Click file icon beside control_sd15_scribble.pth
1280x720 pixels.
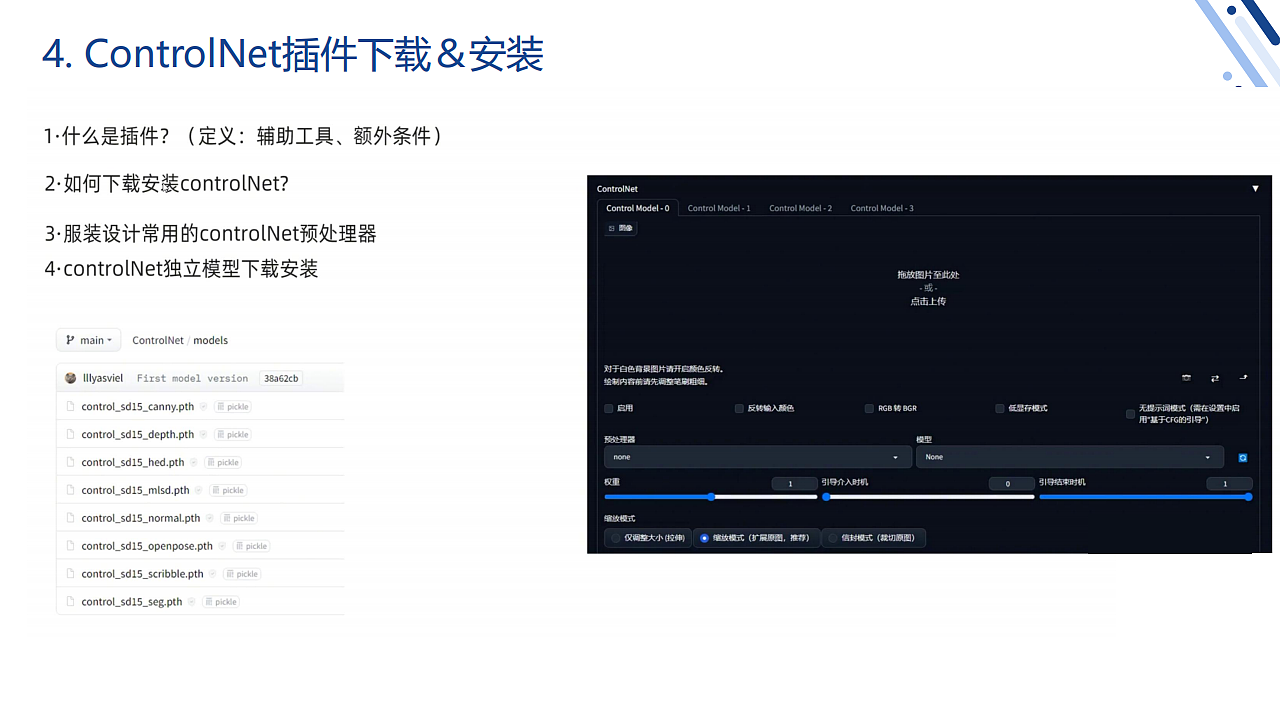[x=70, y=574]
